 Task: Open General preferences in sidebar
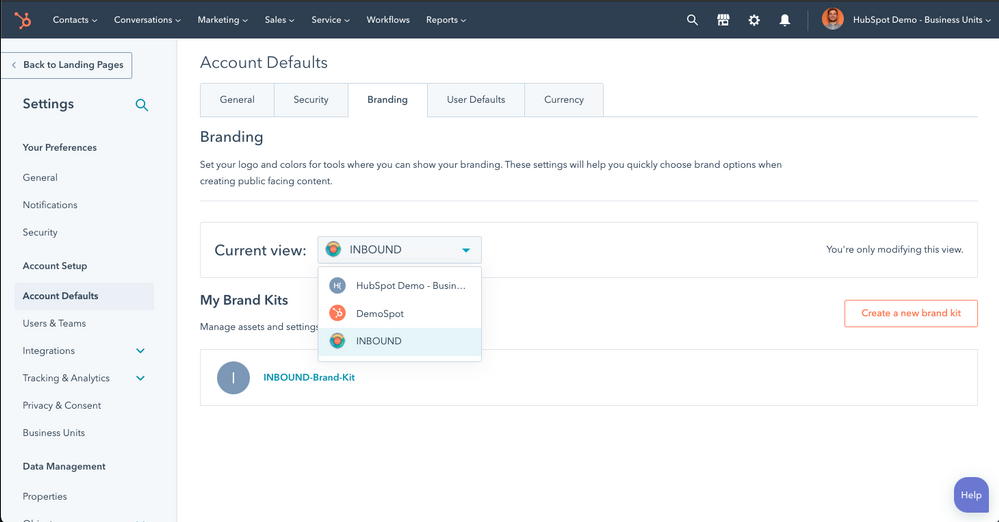point(40,178)
